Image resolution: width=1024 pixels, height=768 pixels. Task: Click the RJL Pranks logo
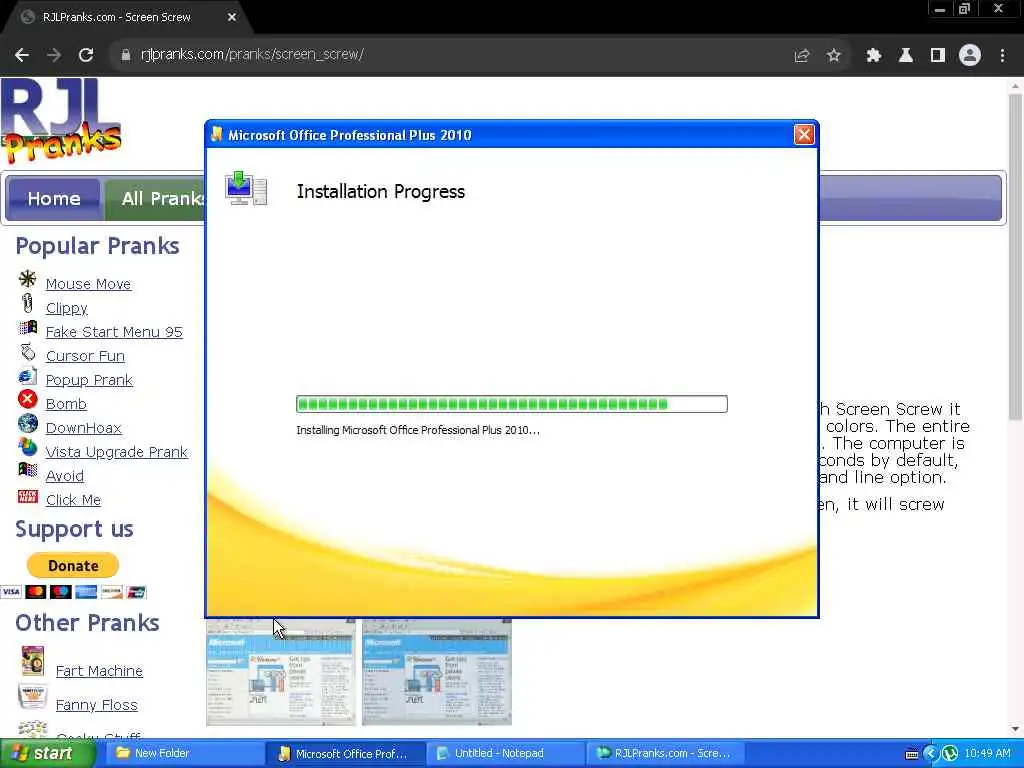[61, 121]
